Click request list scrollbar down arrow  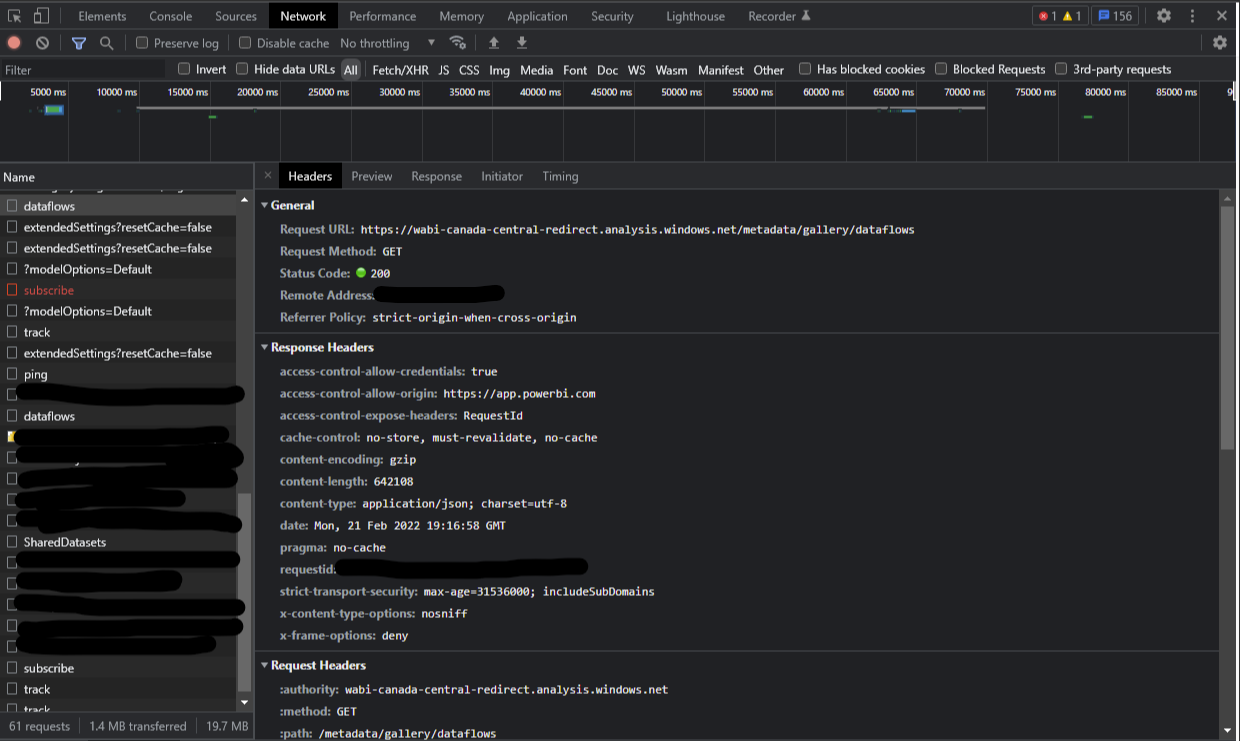point(245,703)
